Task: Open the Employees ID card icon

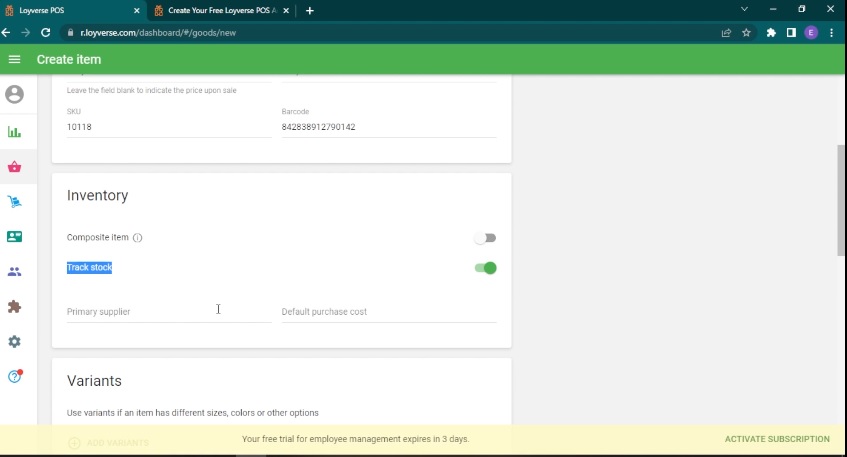Action: (x=15, y=237)
